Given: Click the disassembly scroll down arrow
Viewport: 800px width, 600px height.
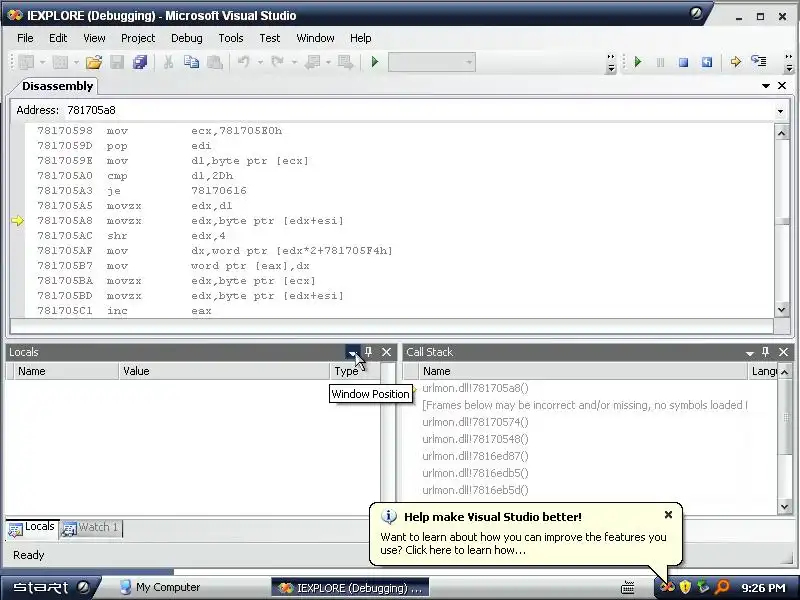Looking at the screenshot, I should (782, 310).
